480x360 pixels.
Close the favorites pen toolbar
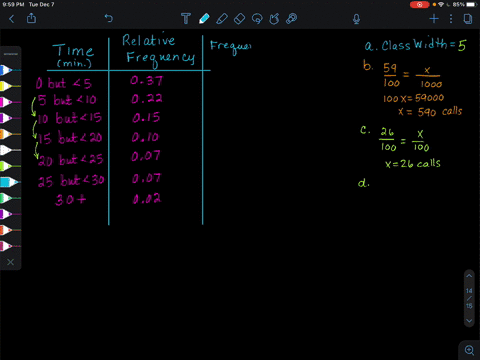point(10,262)
